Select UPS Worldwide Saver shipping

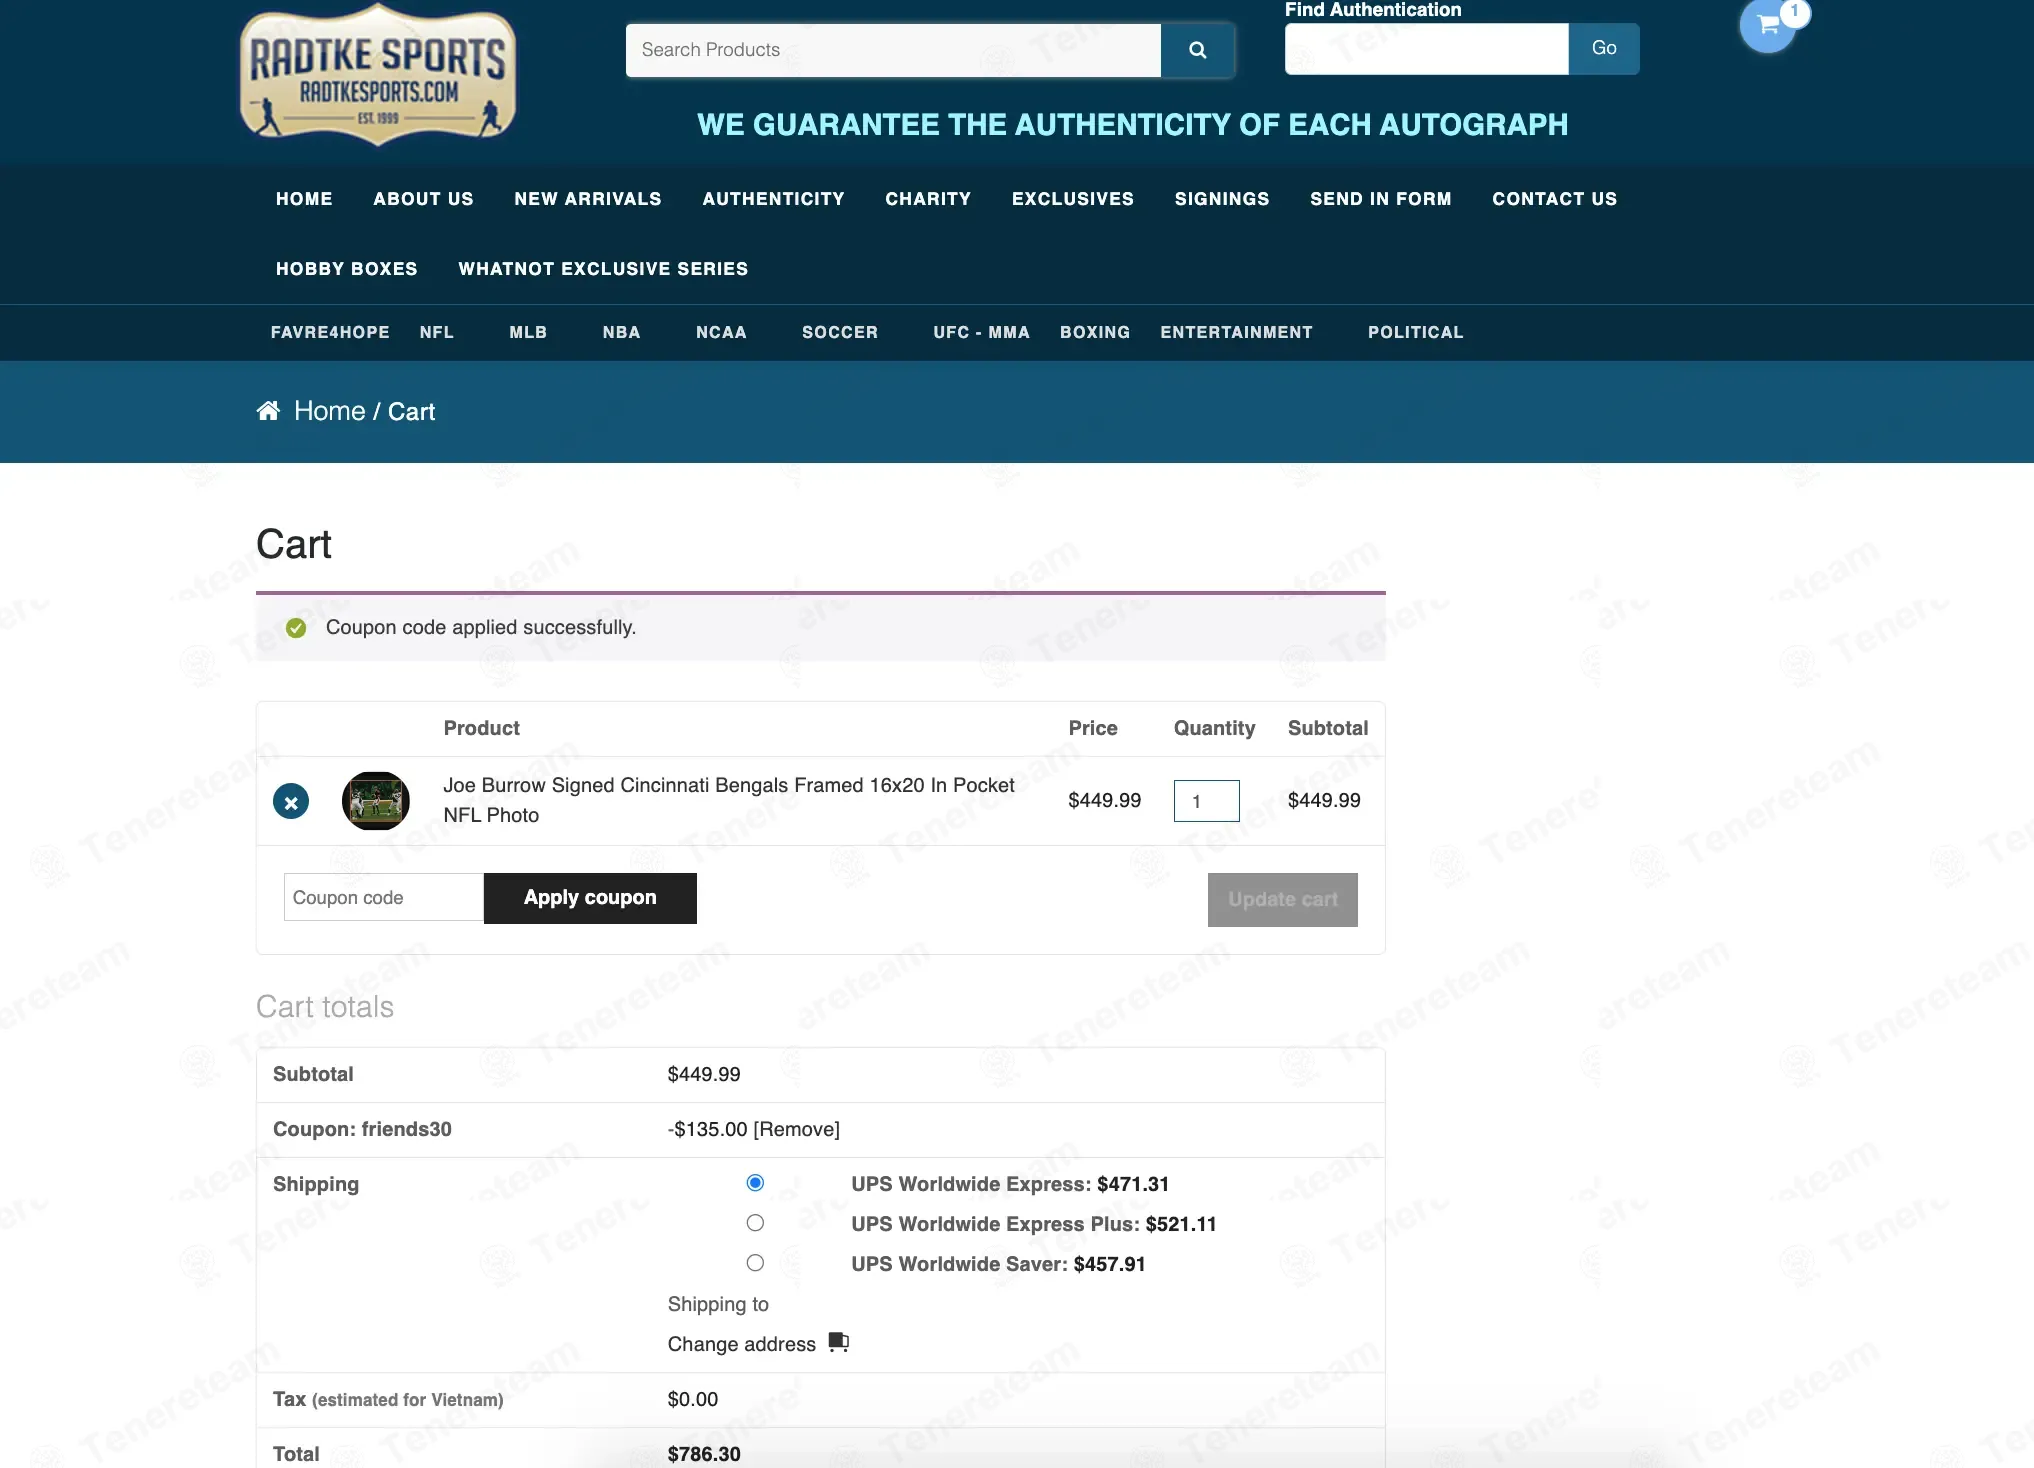[755, 1263]
